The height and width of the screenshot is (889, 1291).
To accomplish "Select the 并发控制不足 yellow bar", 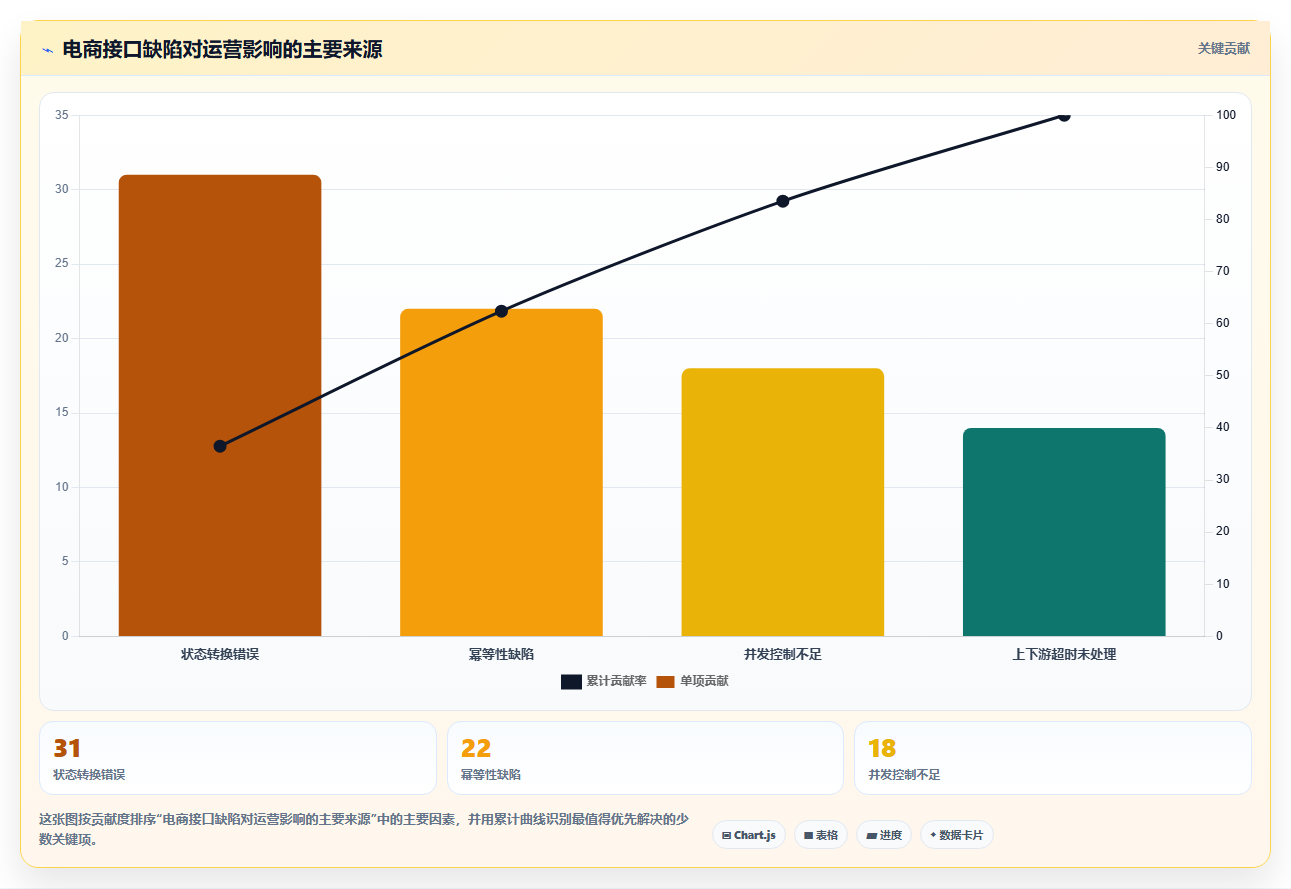I will coord(783,502).
